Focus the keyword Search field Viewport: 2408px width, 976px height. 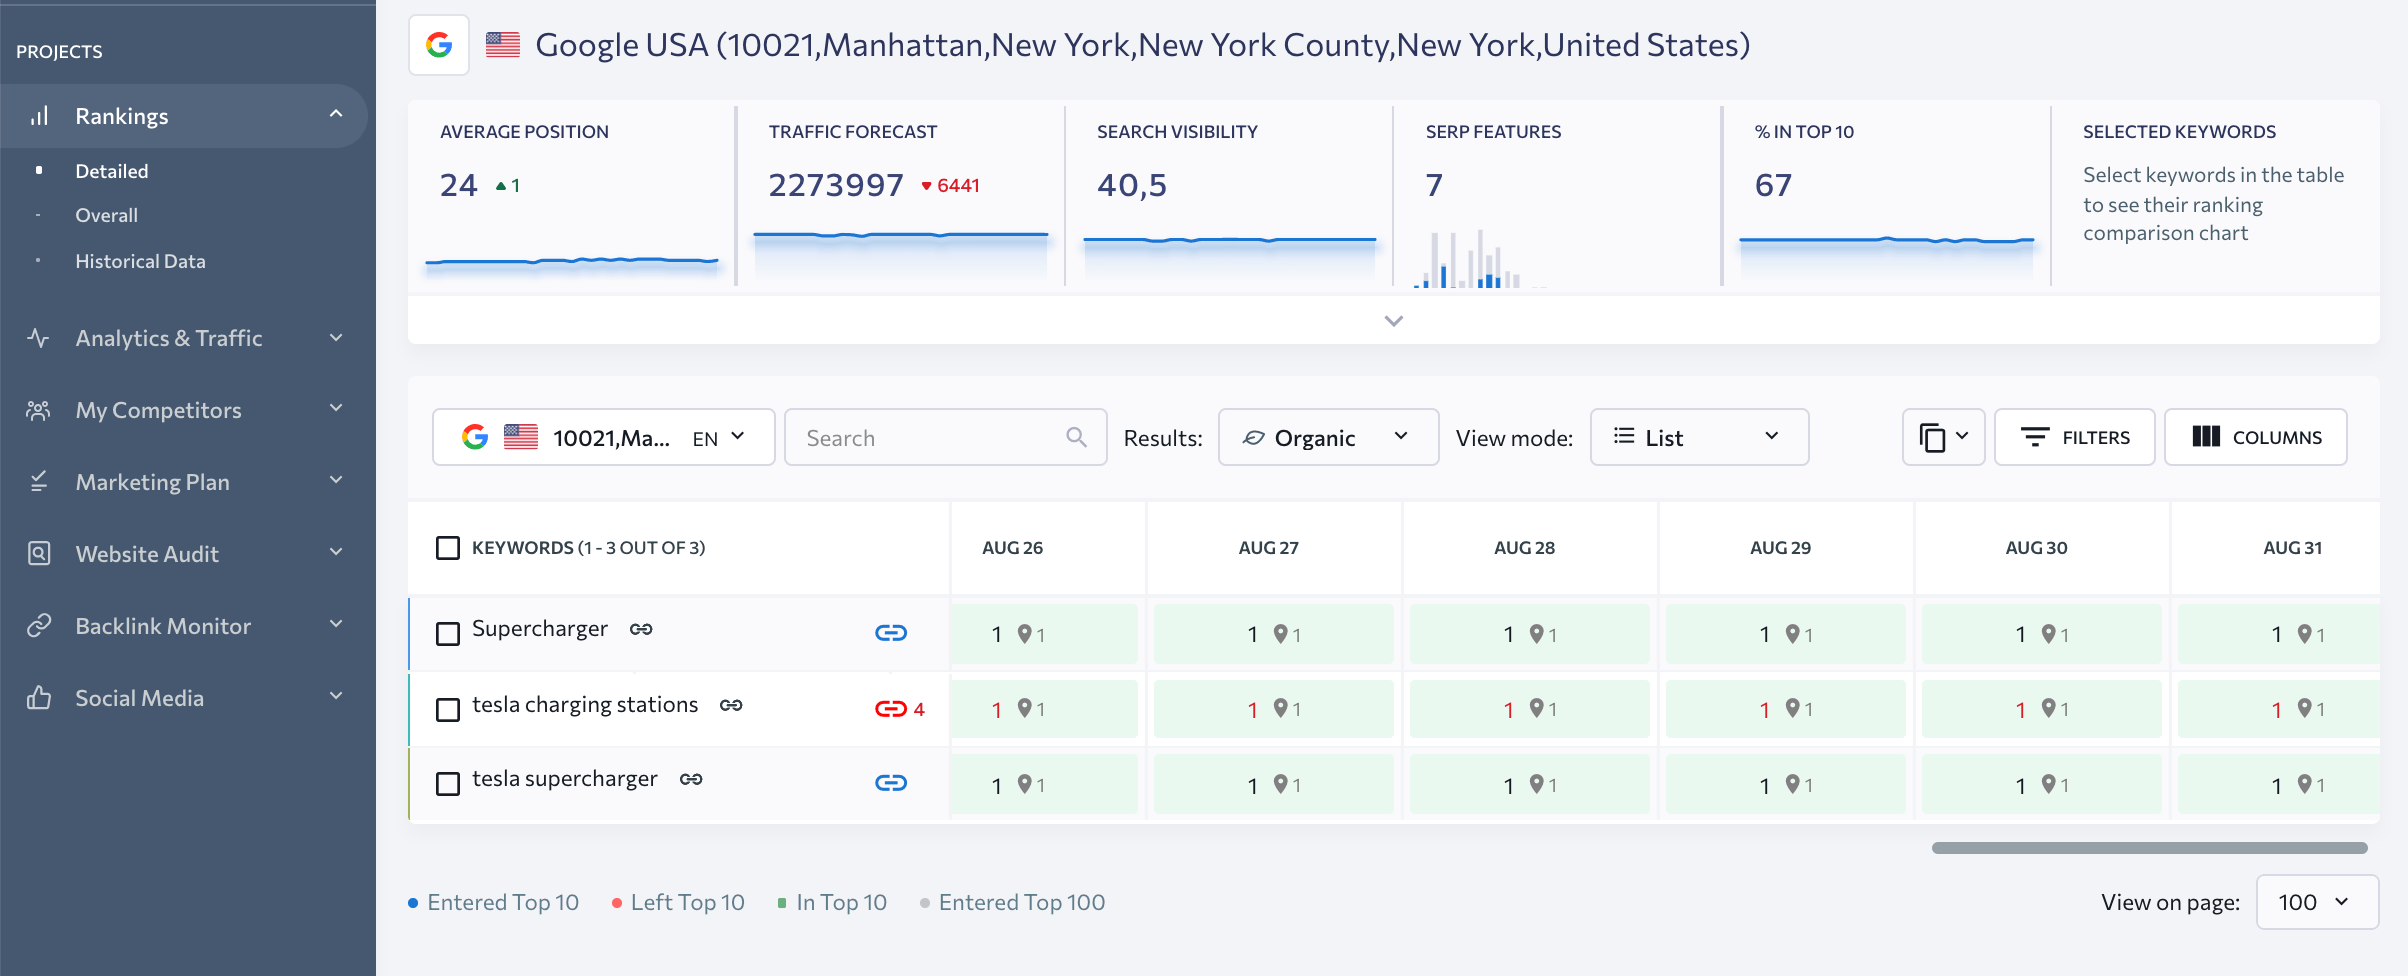point(946,437)
